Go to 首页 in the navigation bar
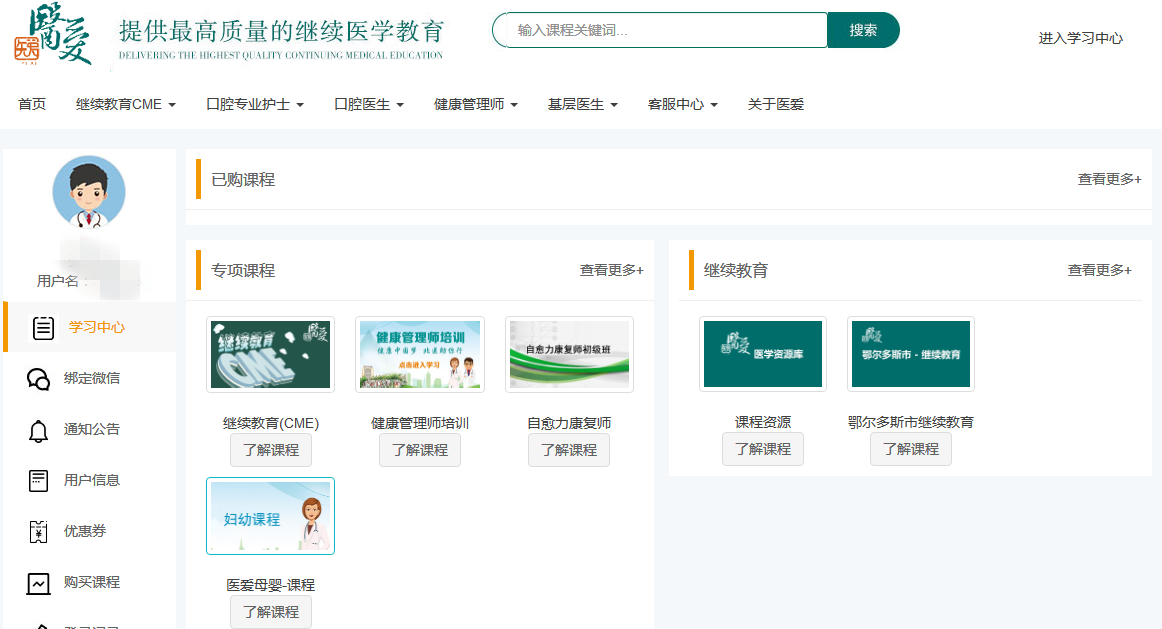This screenshot has width=1162, height=629. (32, 104)
